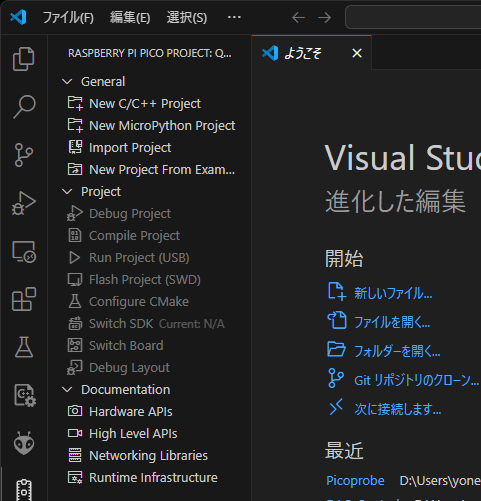The height and width of the screenshot is (501, 481).
Task: Open the Remote Explorer view
Action: click(x=24, y=252)
